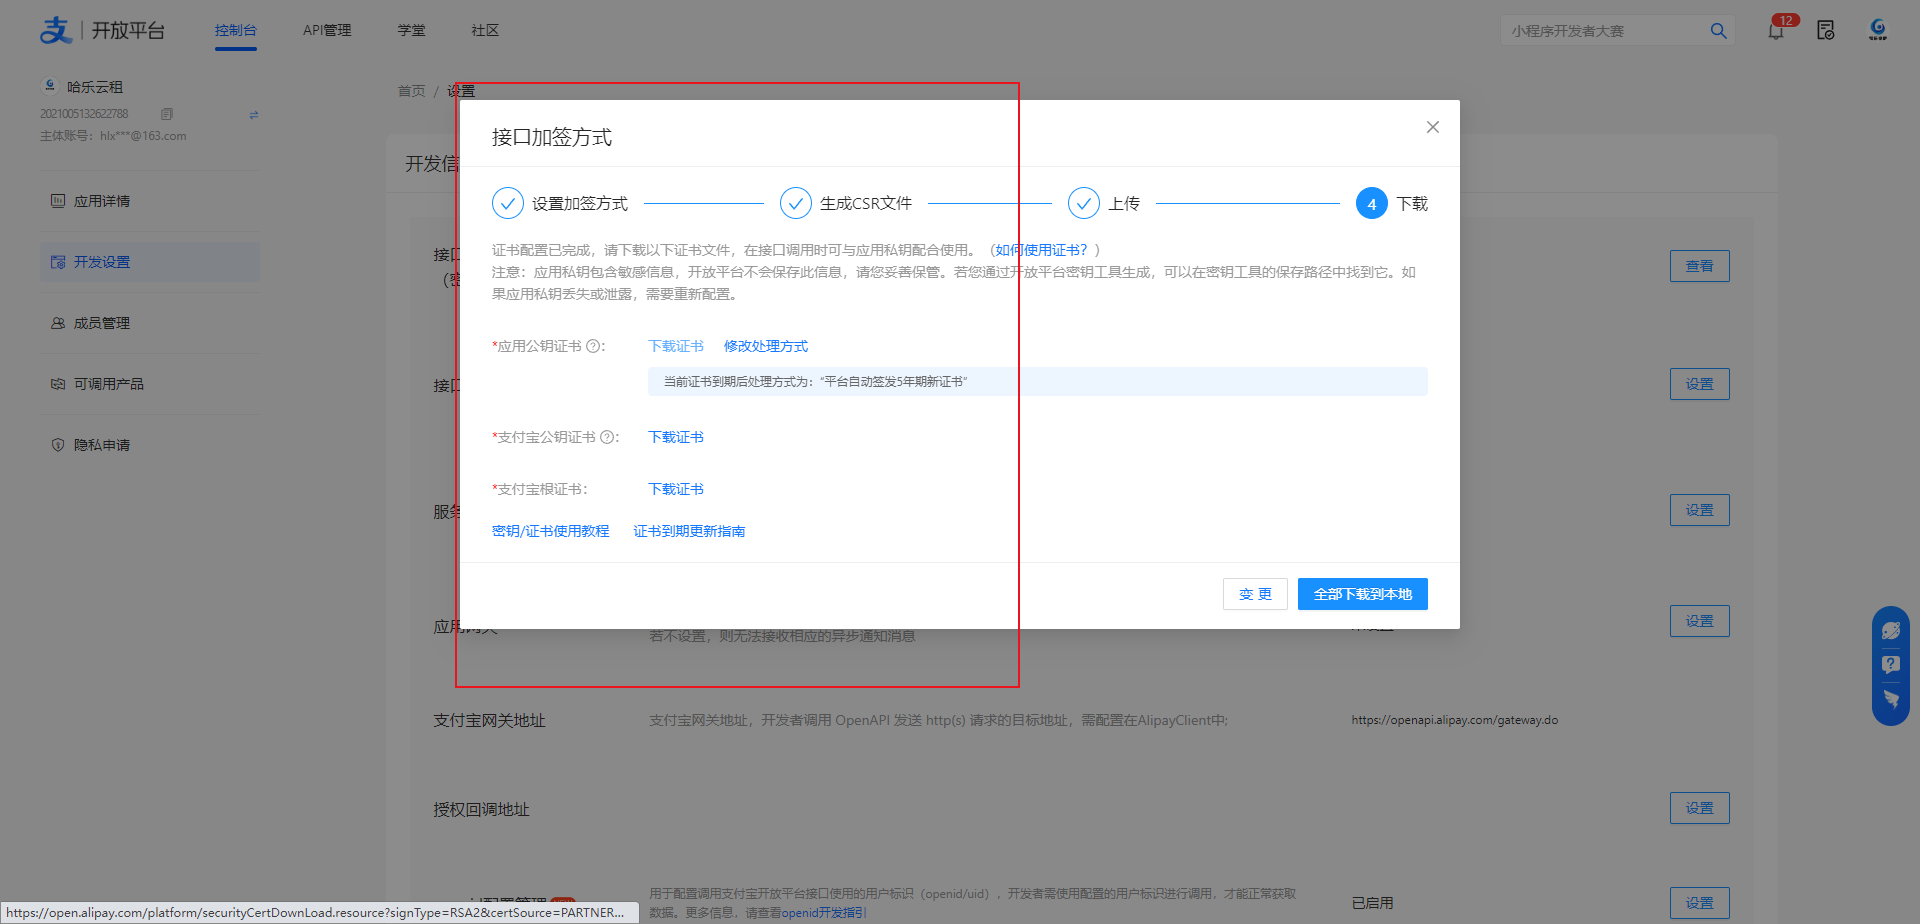The image size is (1920, 924).
Task: Click help icon next to 支付宝公钥证书
Action: [607, 437]
